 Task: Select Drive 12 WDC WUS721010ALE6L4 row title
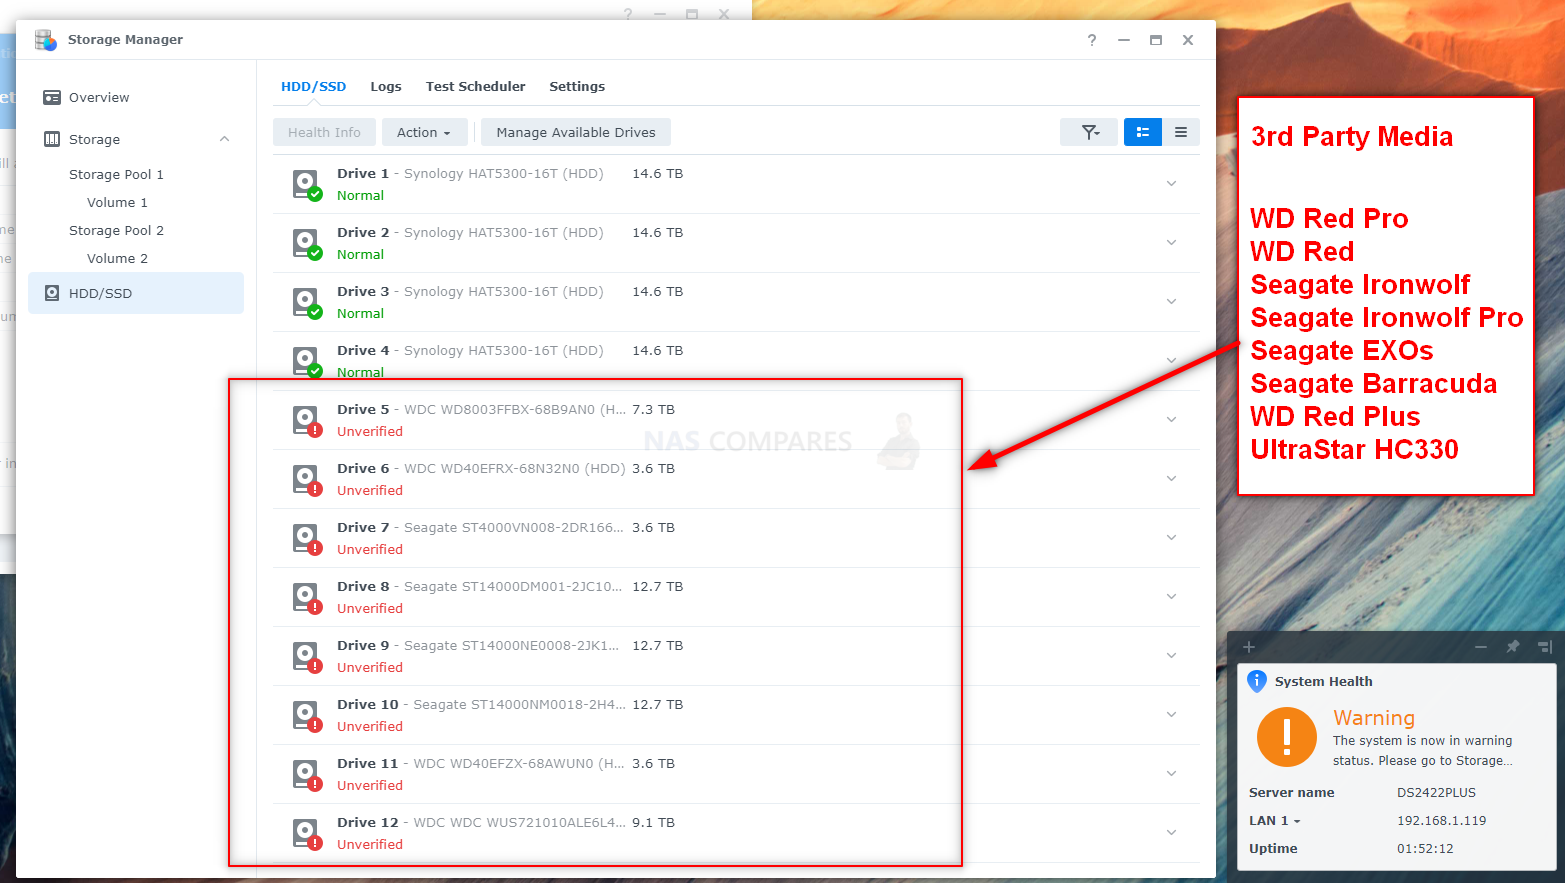(481, 823)
